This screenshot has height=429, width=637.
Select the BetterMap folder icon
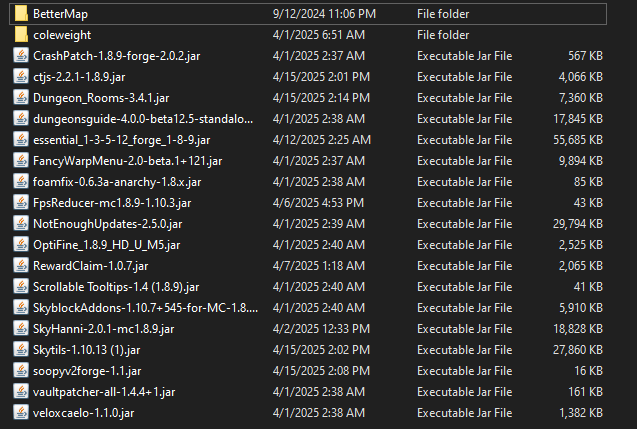(21, 14)
